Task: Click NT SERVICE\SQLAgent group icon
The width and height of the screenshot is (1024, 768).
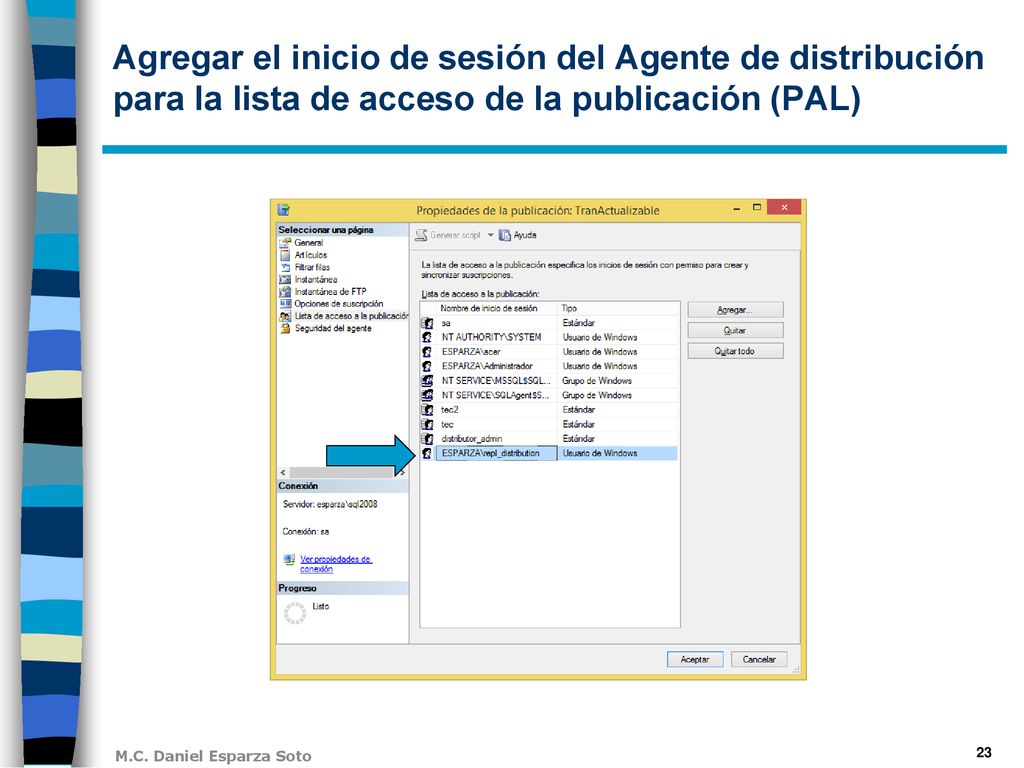Action: [427, 396]
